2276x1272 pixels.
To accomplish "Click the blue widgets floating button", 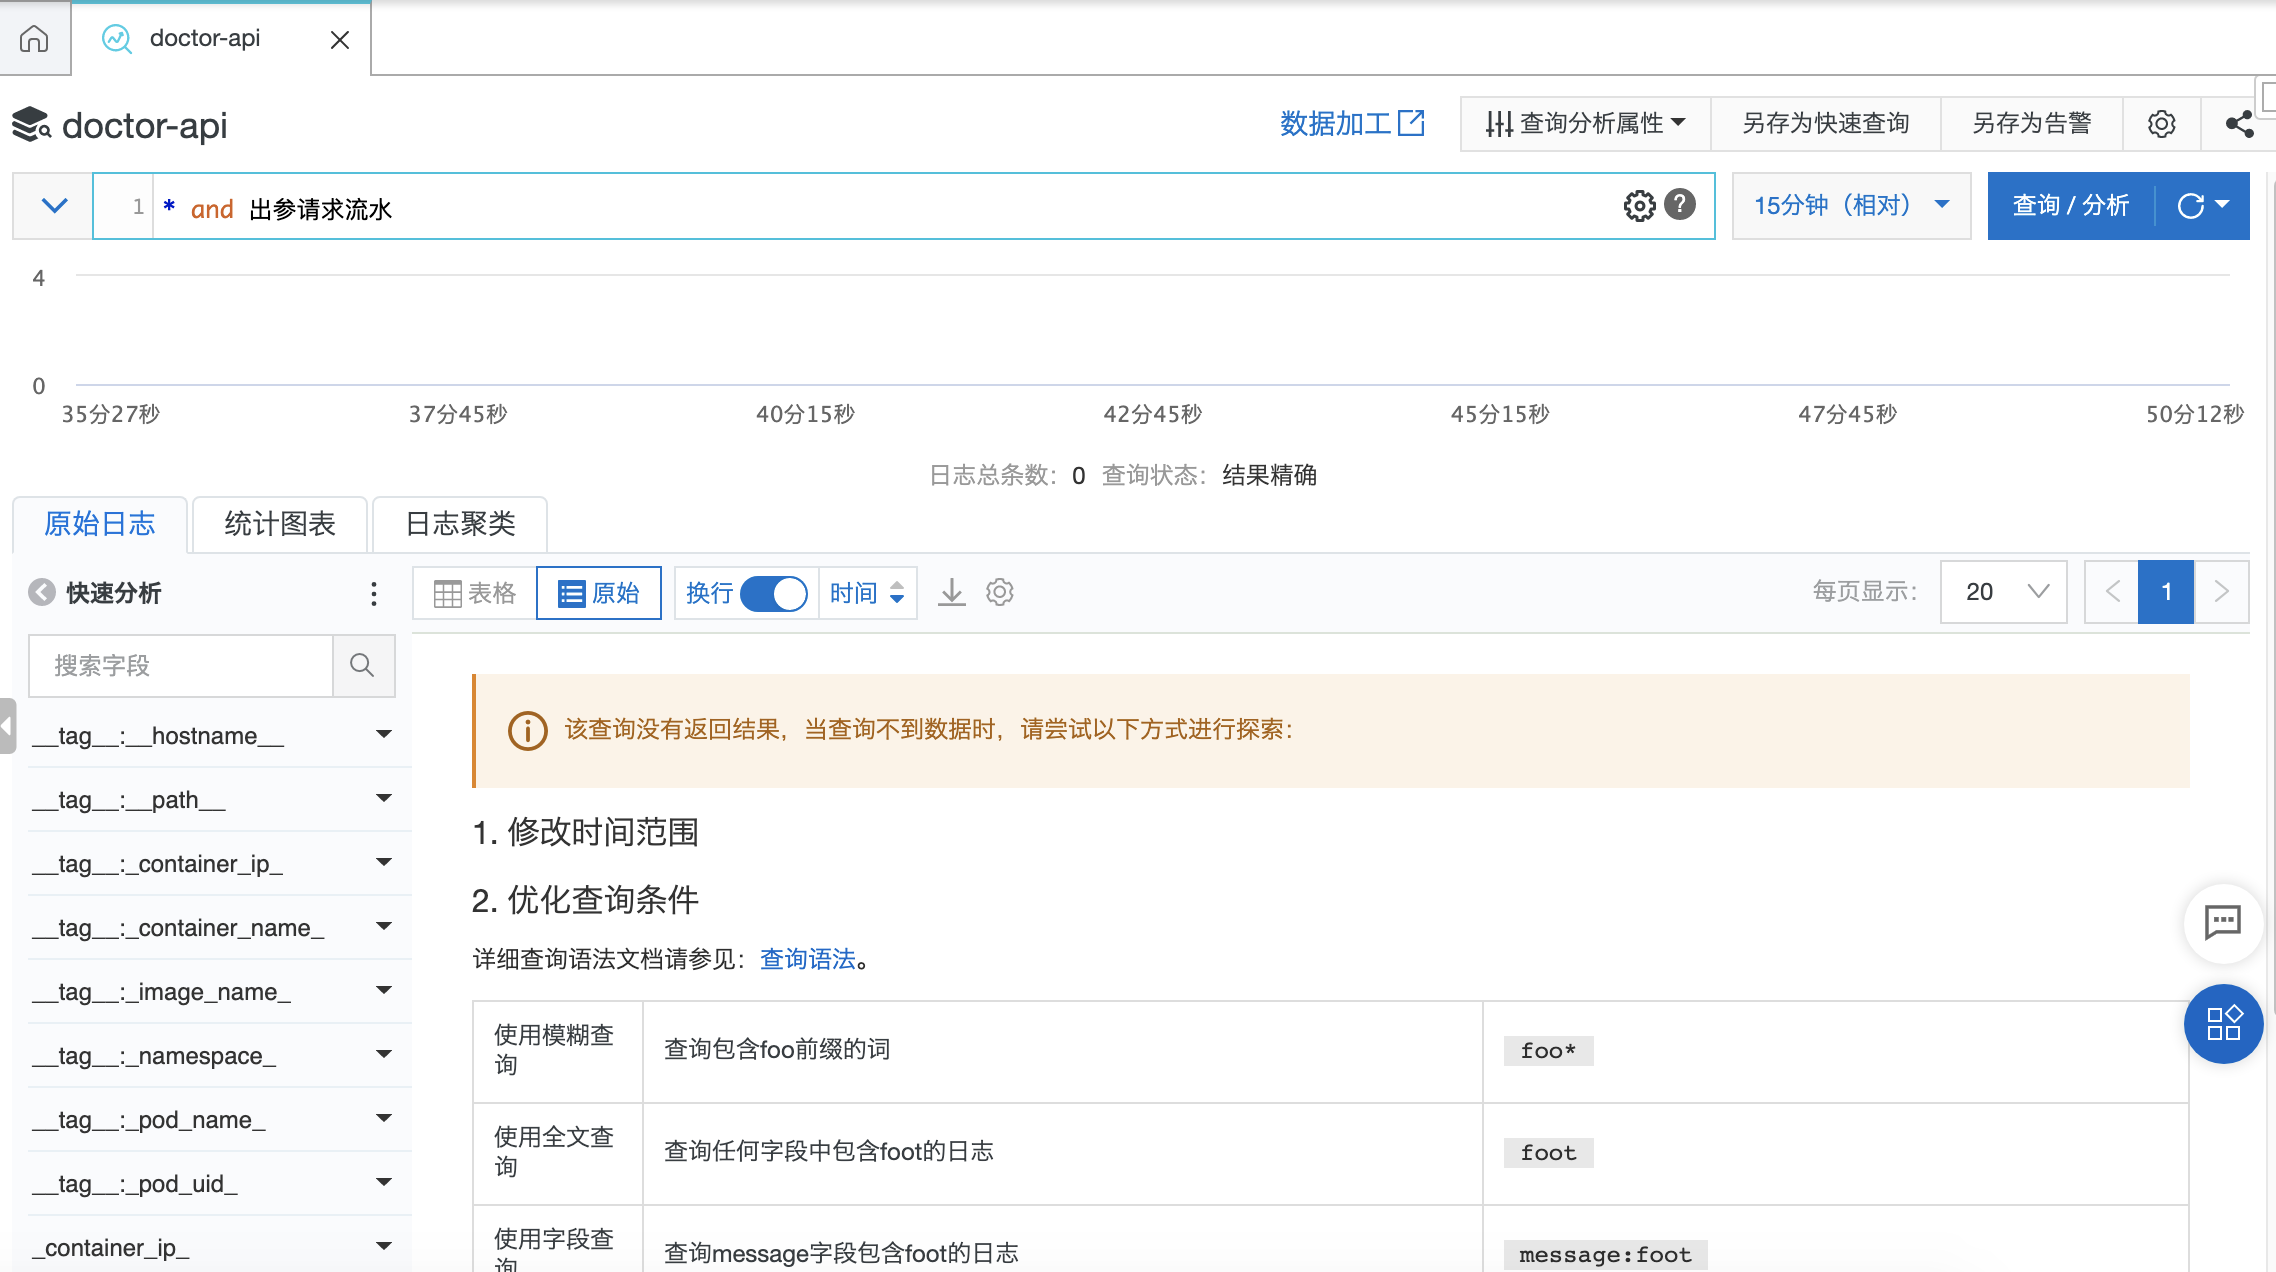I will click(2223, 1023).
